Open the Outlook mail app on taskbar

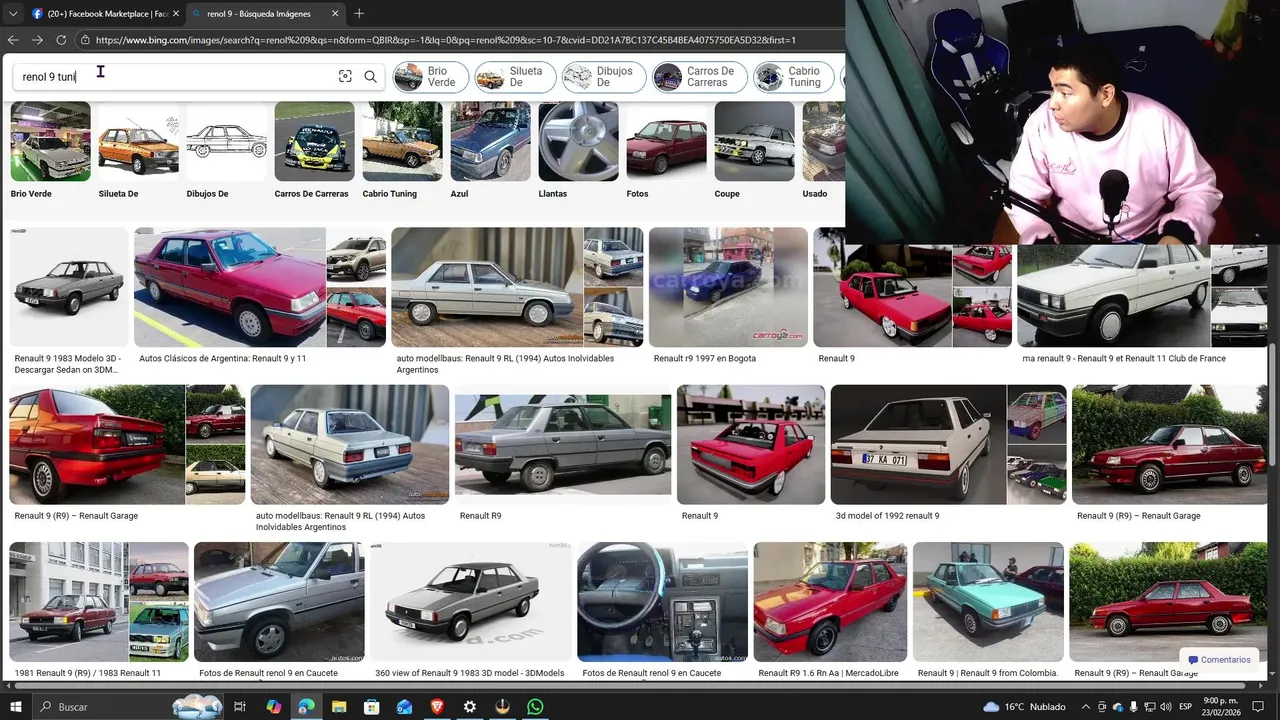[404, 707]
